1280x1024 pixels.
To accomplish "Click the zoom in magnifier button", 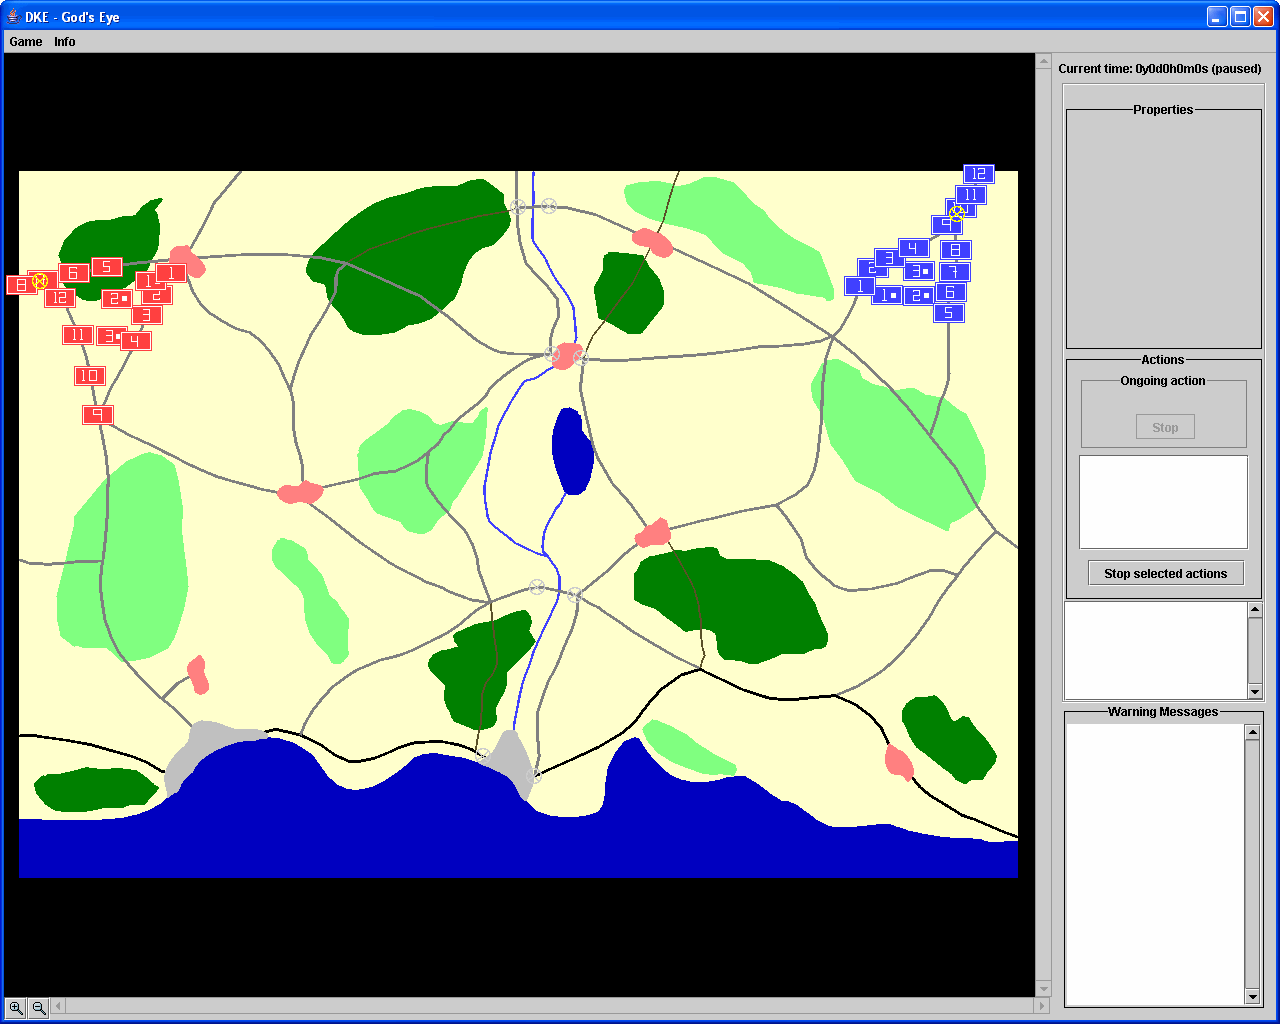I will coord(16,1008).
